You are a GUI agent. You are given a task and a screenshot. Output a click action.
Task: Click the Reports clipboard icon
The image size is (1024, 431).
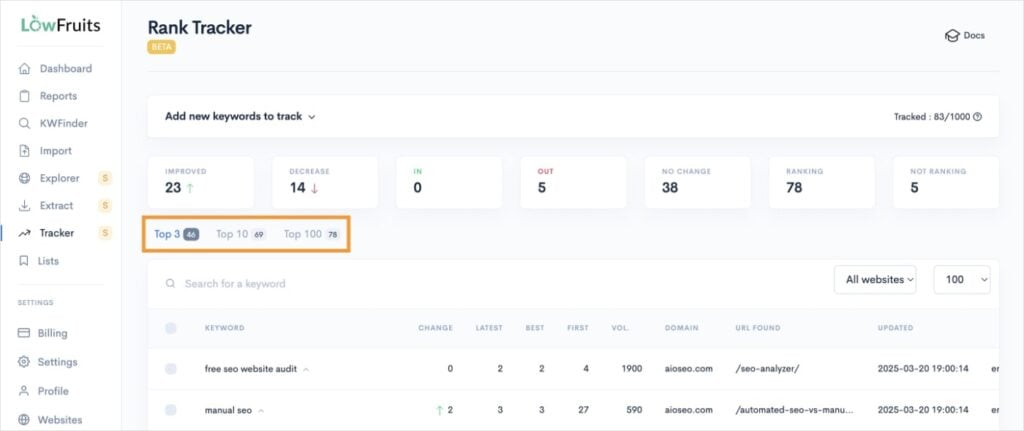pos(24,96)
